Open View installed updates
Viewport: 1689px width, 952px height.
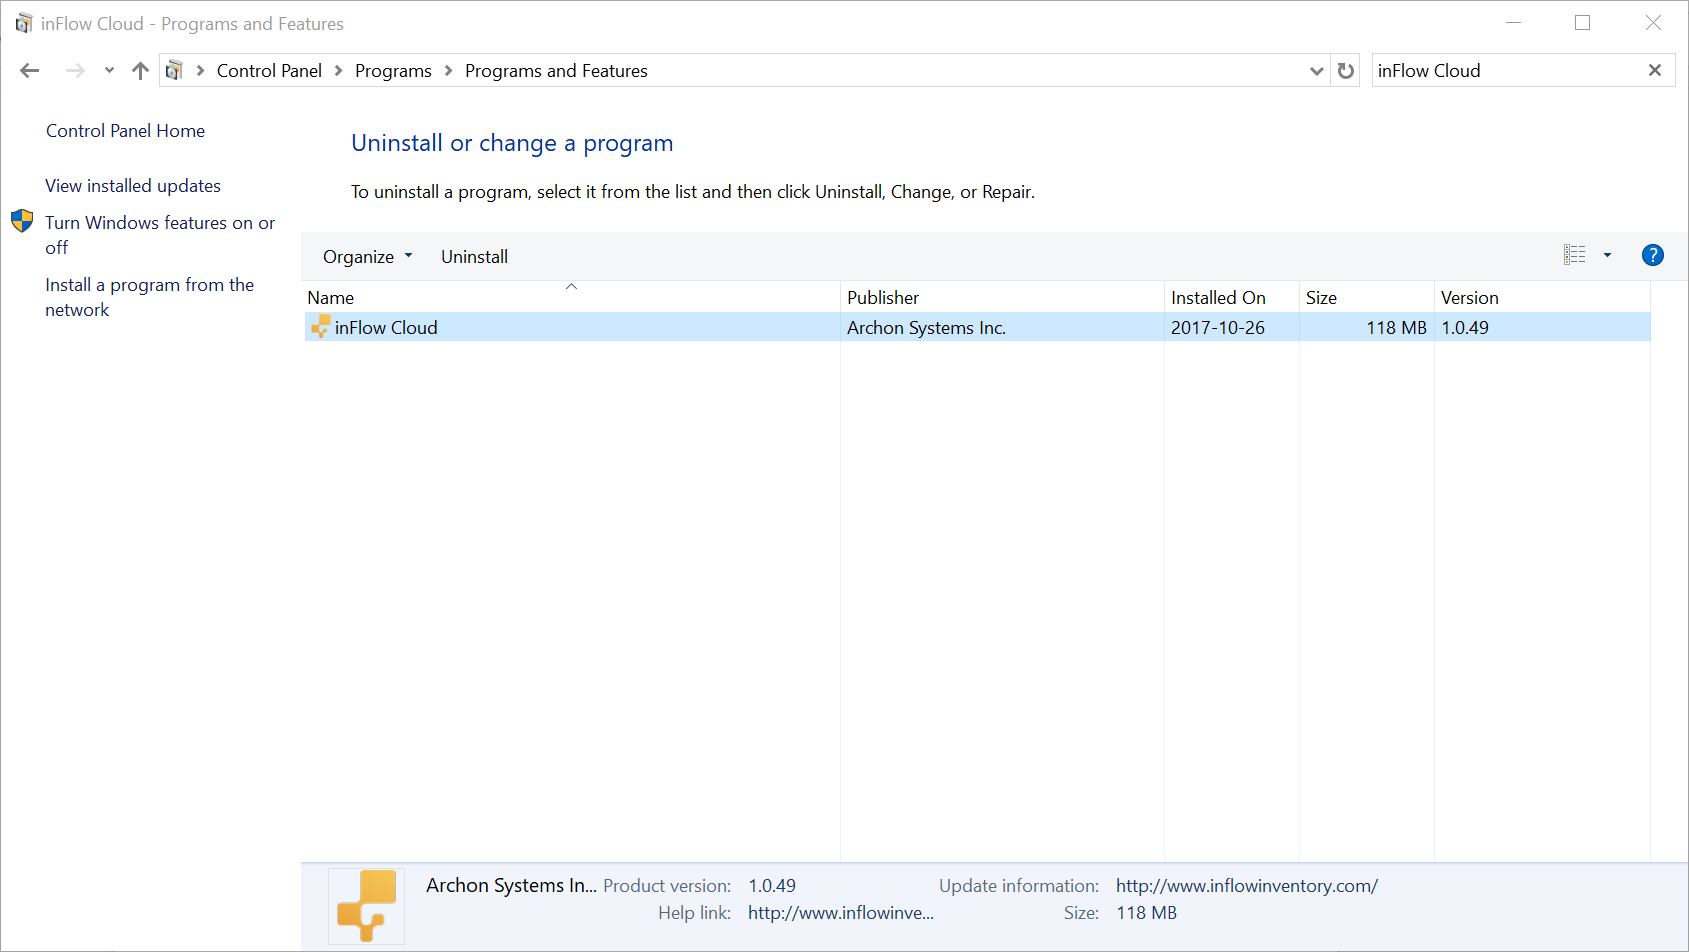tap(133, 186)
